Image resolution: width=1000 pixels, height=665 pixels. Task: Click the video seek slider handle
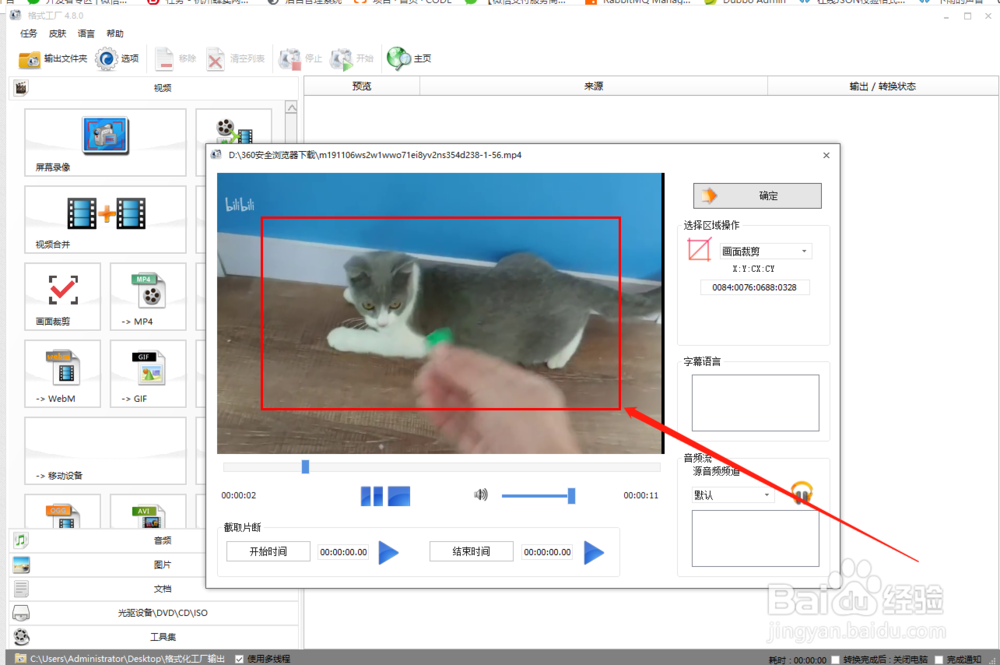click(305, 467)
